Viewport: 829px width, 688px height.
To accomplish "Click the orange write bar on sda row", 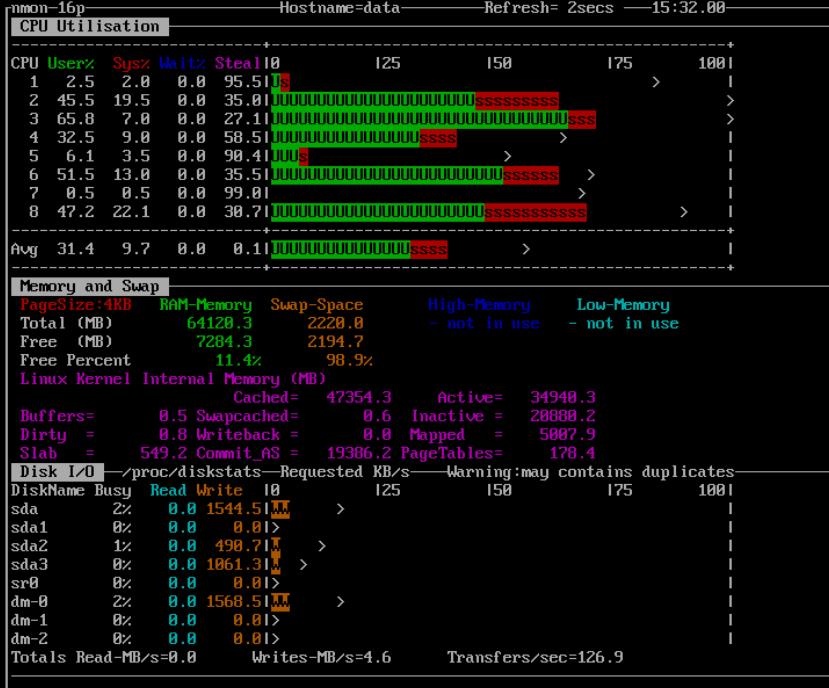I will 280,509.
